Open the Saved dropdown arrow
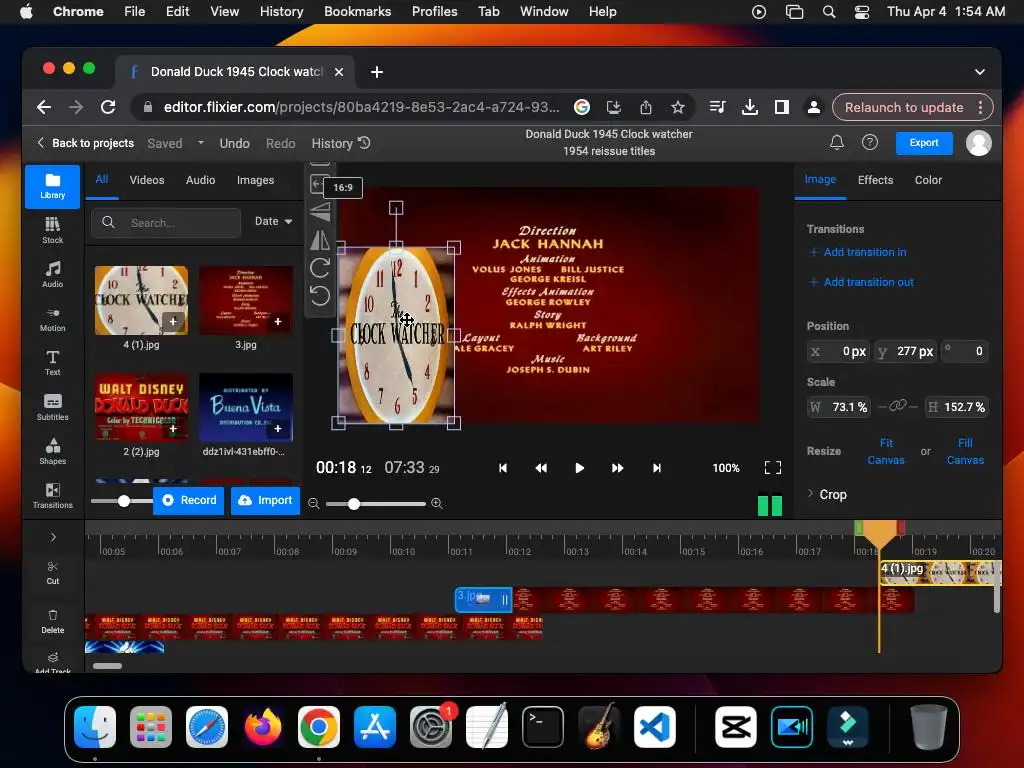The image size is (1024, 768). click(200, 142)
